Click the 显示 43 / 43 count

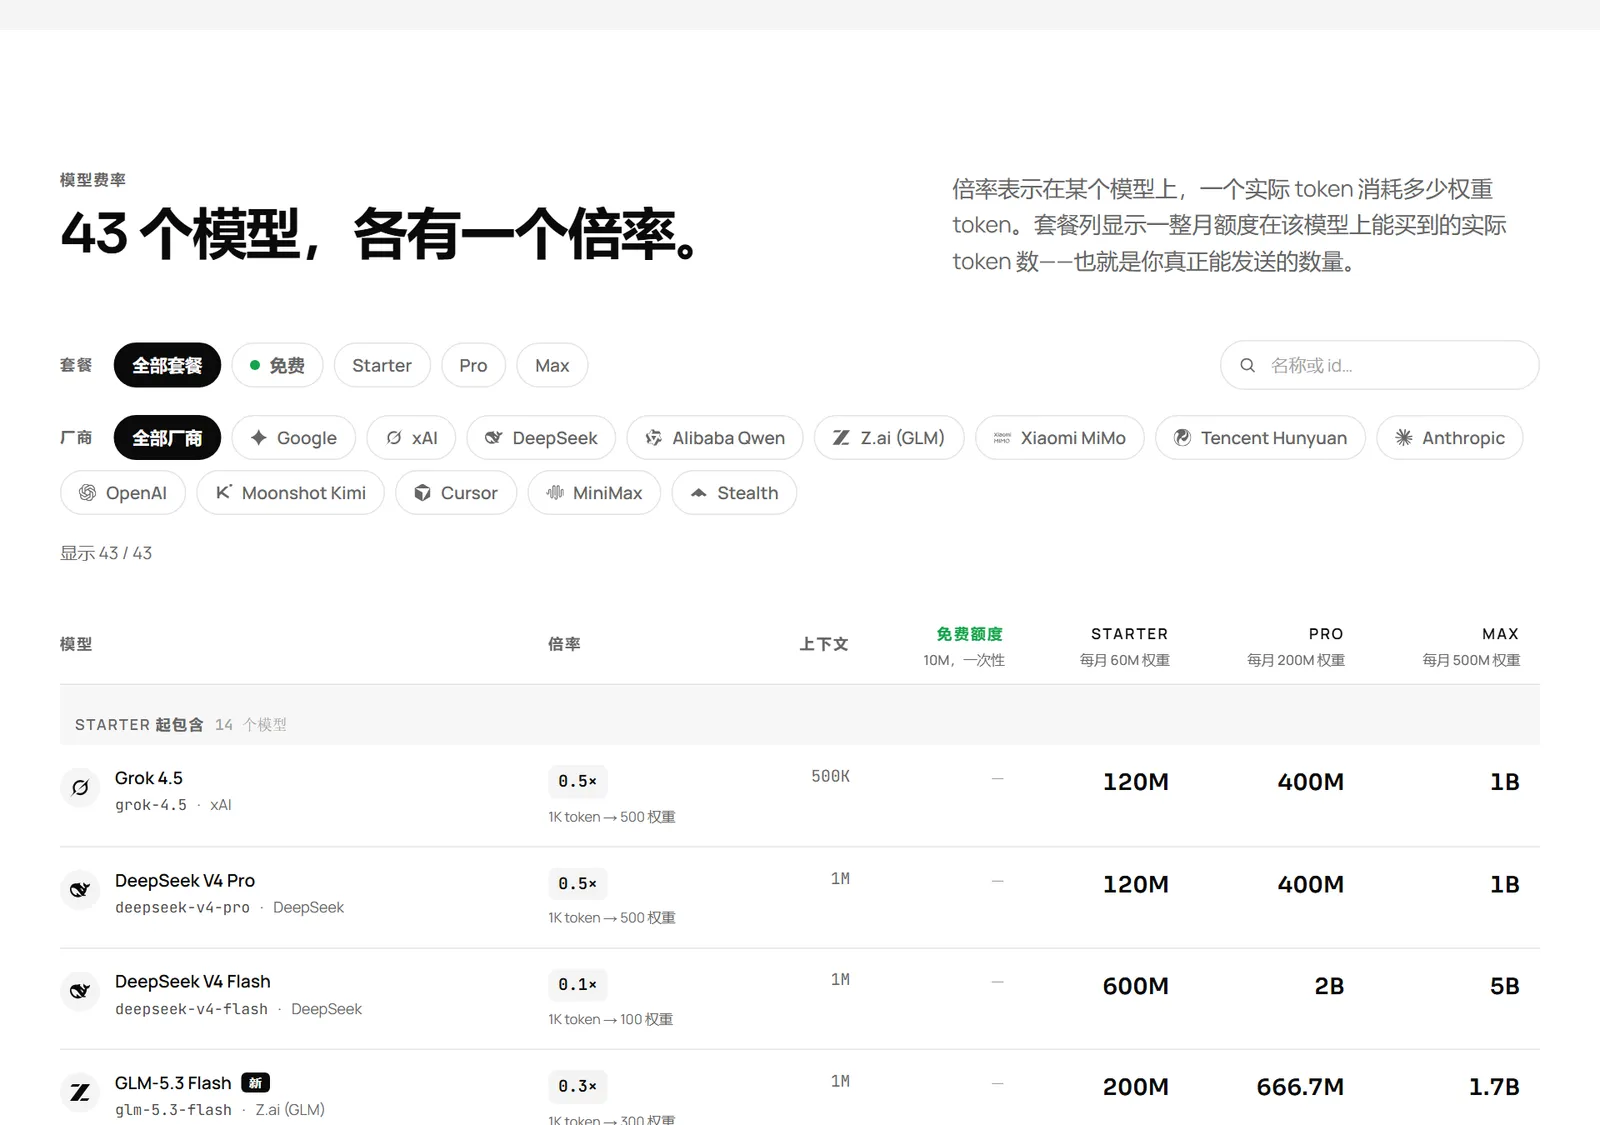click(x=106, y=553)
